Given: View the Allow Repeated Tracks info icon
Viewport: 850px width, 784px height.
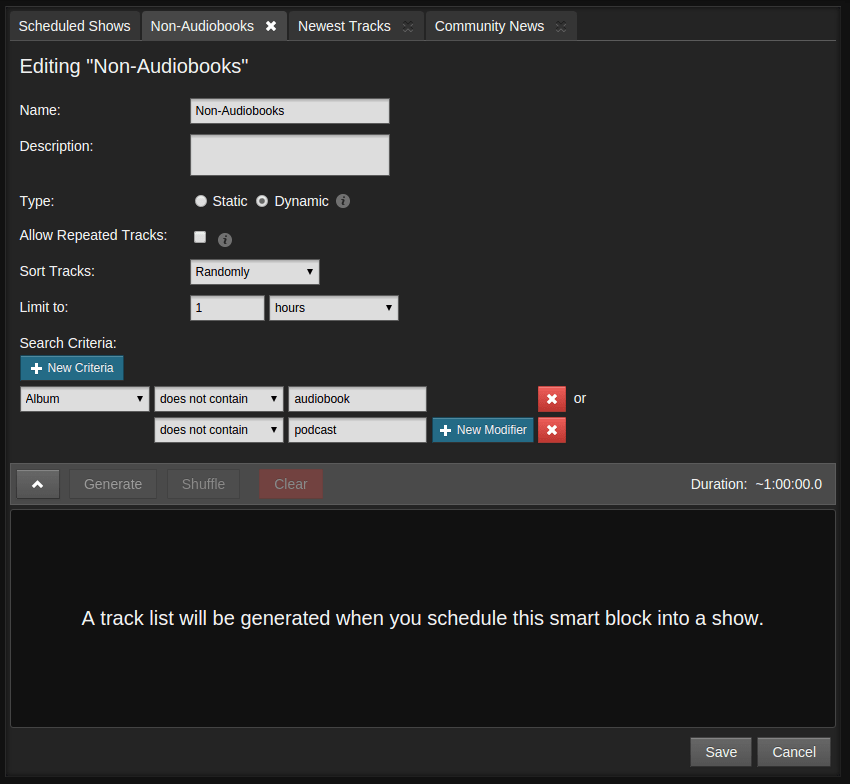Looking at the screenshot, I should [x=224, y=239].
